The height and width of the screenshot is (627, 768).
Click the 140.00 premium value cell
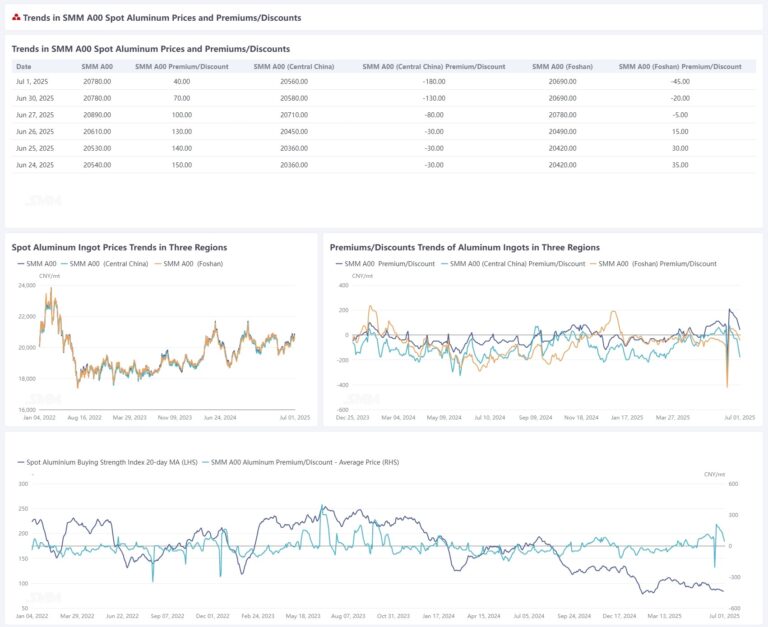point(182,148)
